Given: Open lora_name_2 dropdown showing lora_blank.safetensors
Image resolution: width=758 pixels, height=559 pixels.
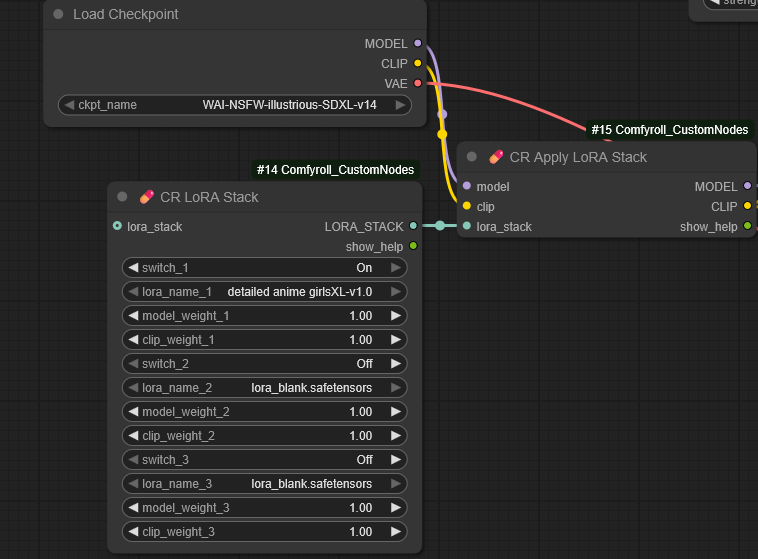Looking at the screenshot, I should pyautogui.click(x=265, y=388).
